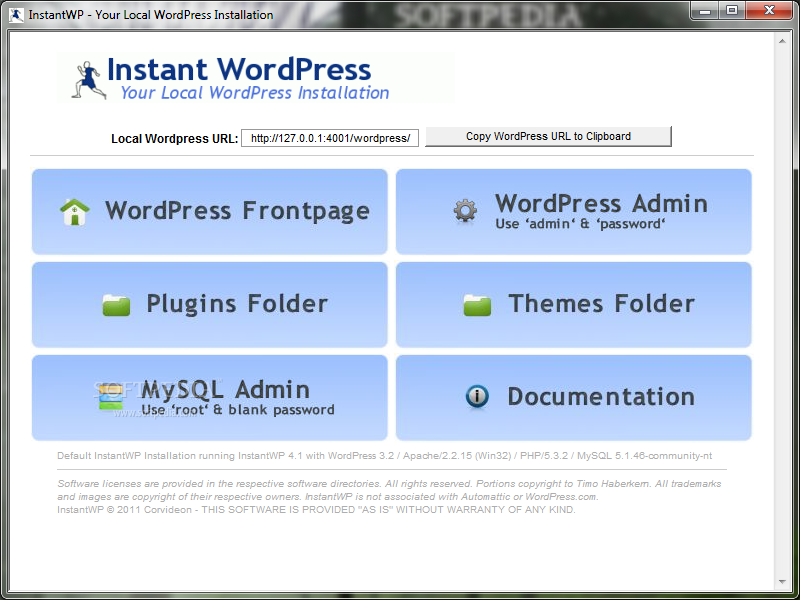Viewport: 800px width, 600px height.
Task: Click the blue info icon beside Documentation
Action: (477, 396)
